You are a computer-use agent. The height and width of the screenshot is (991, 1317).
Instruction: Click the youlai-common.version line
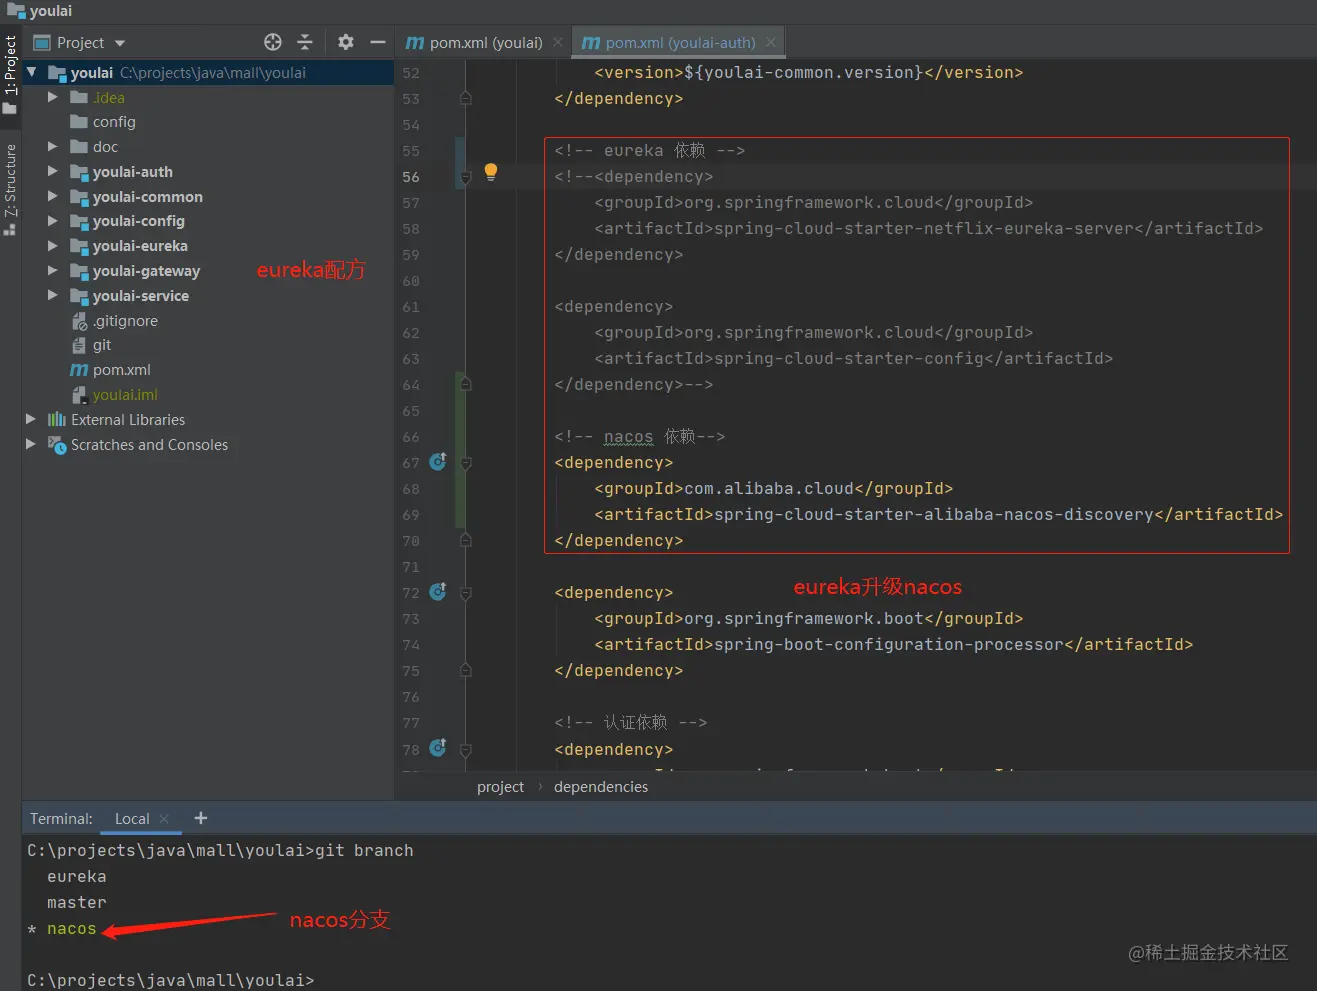(808, 72)
